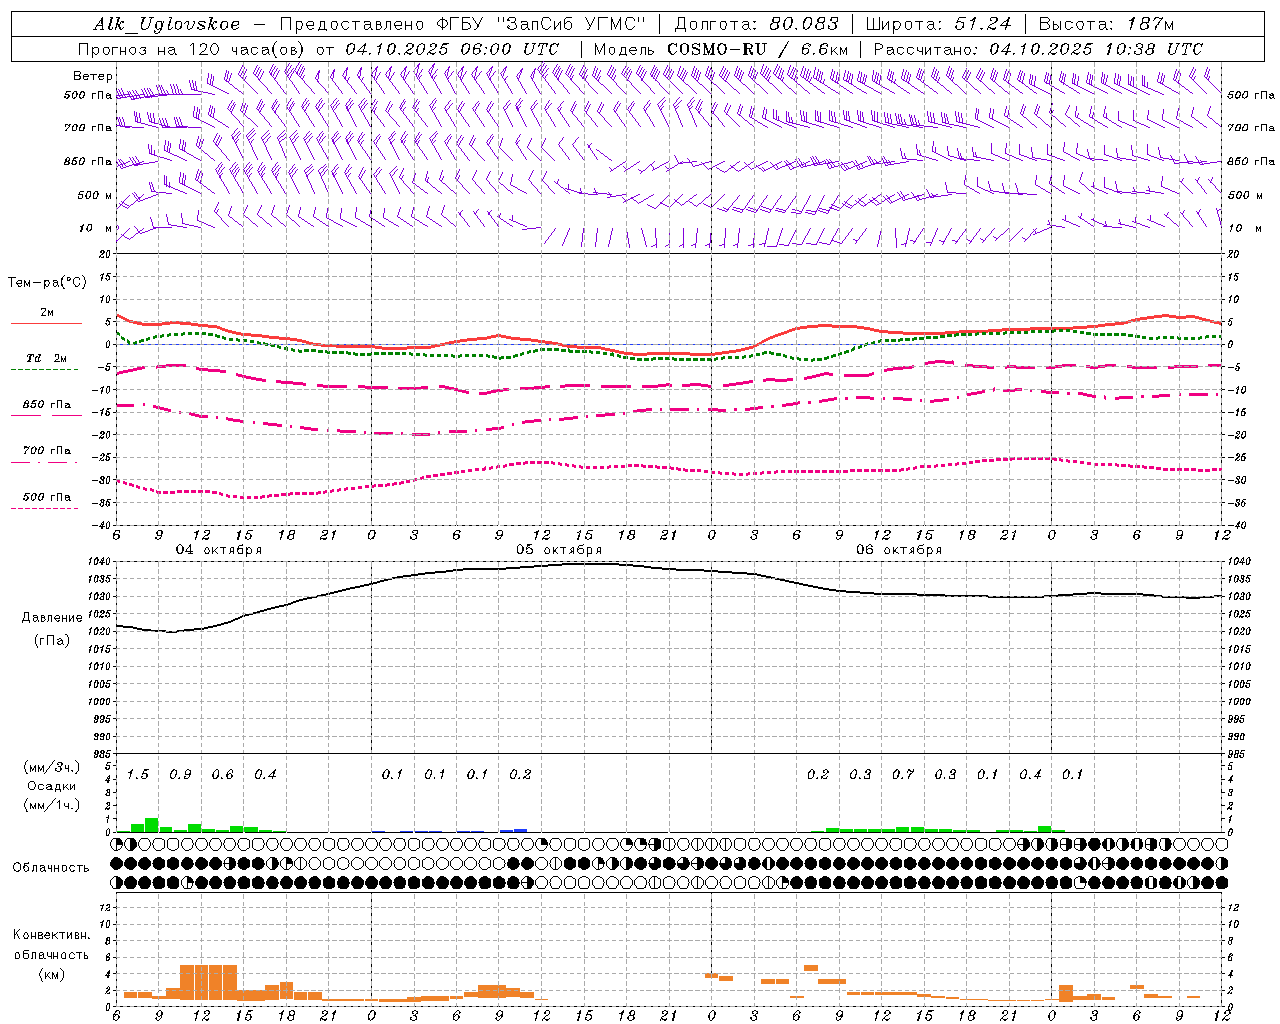This screenshot has height=1024, width=1280.
Task: Click the dotted line sample under 500 гПа legend
Action: [44, 508]
